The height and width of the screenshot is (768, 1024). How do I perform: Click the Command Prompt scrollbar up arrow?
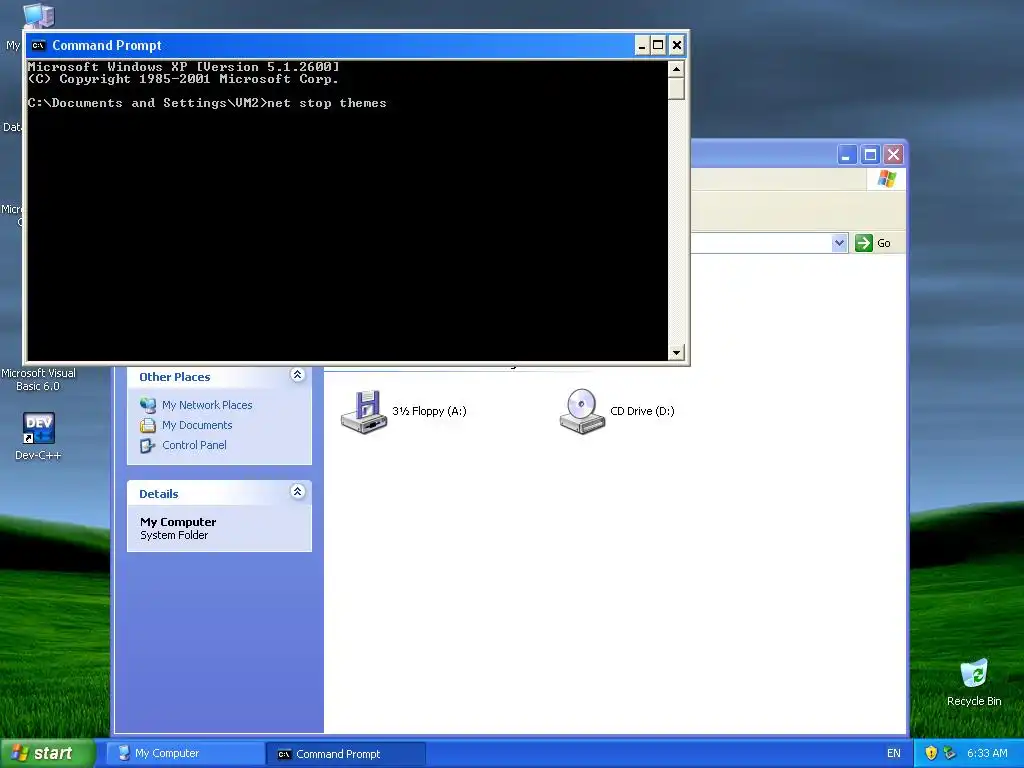pos(676,69)
